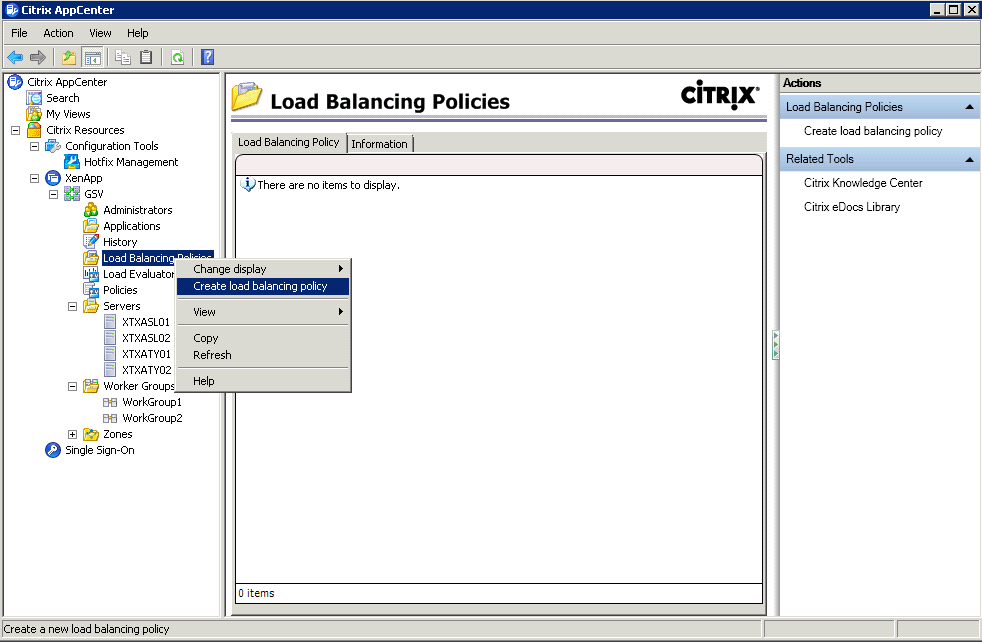982x642 pixels.
Task: Click the Paste clipboard toolbar icon
Action: 146,58
